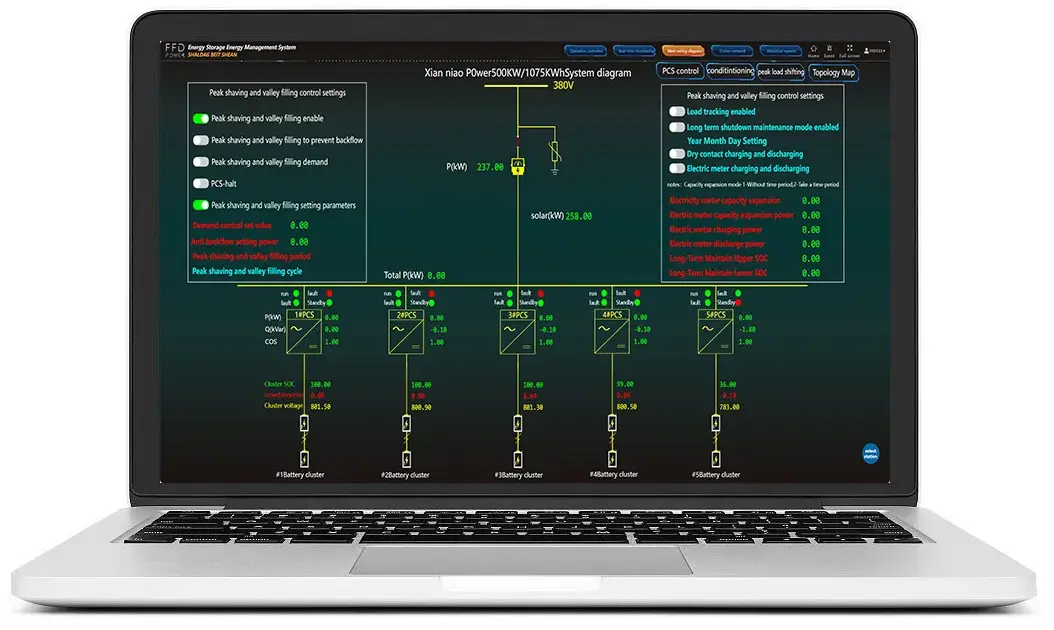Click the yellow grid meter icon

point(518,167)
